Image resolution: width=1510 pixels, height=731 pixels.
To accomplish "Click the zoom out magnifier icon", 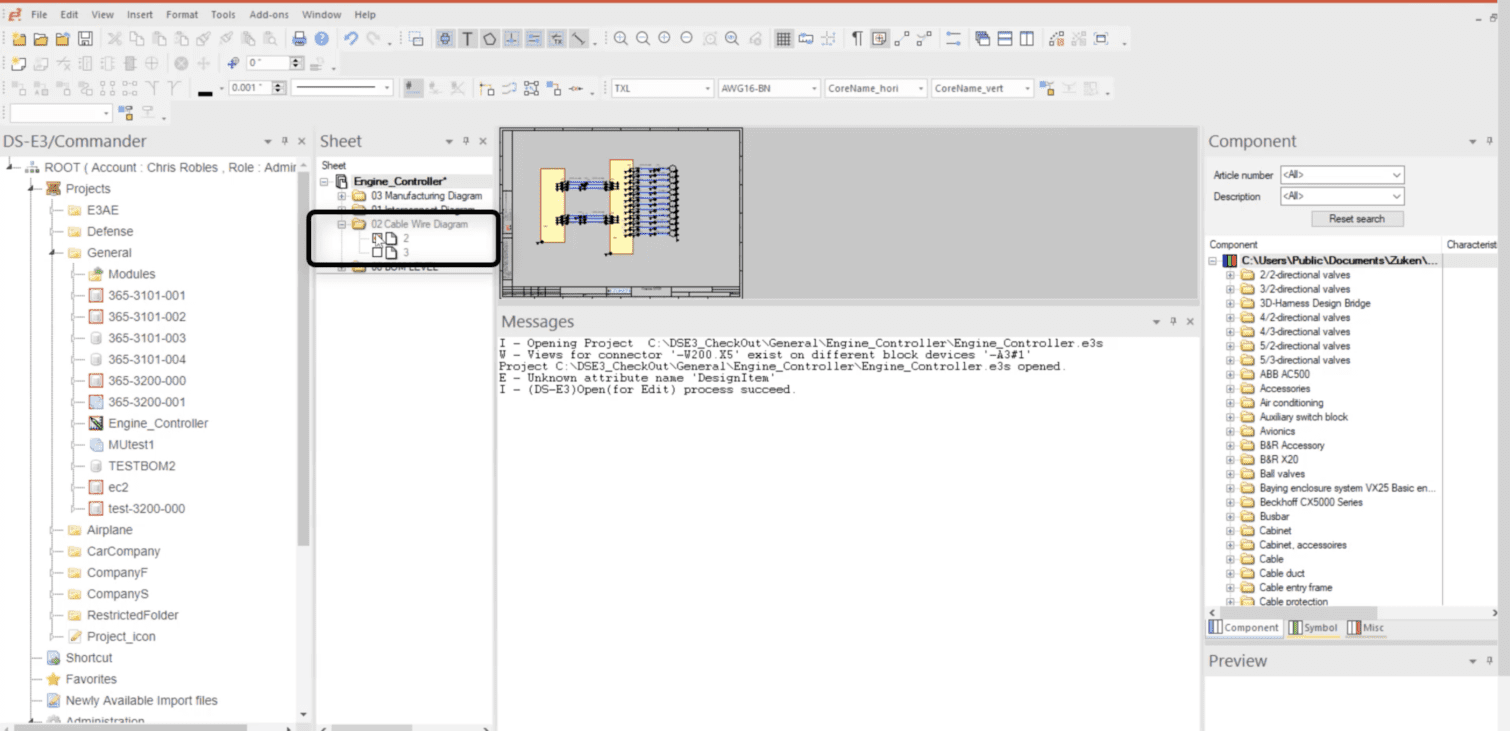I will (x=643, y=39).
